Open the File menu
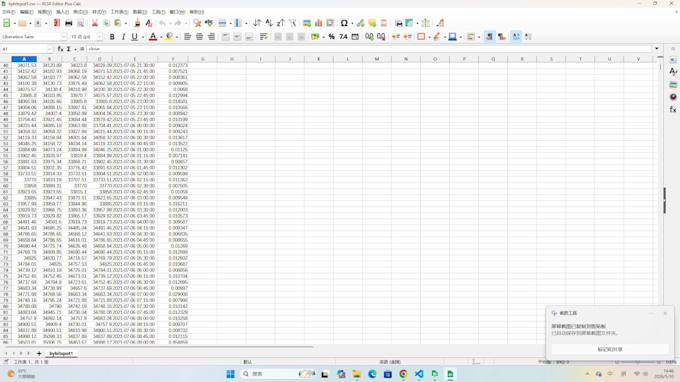 click(8, 12)
